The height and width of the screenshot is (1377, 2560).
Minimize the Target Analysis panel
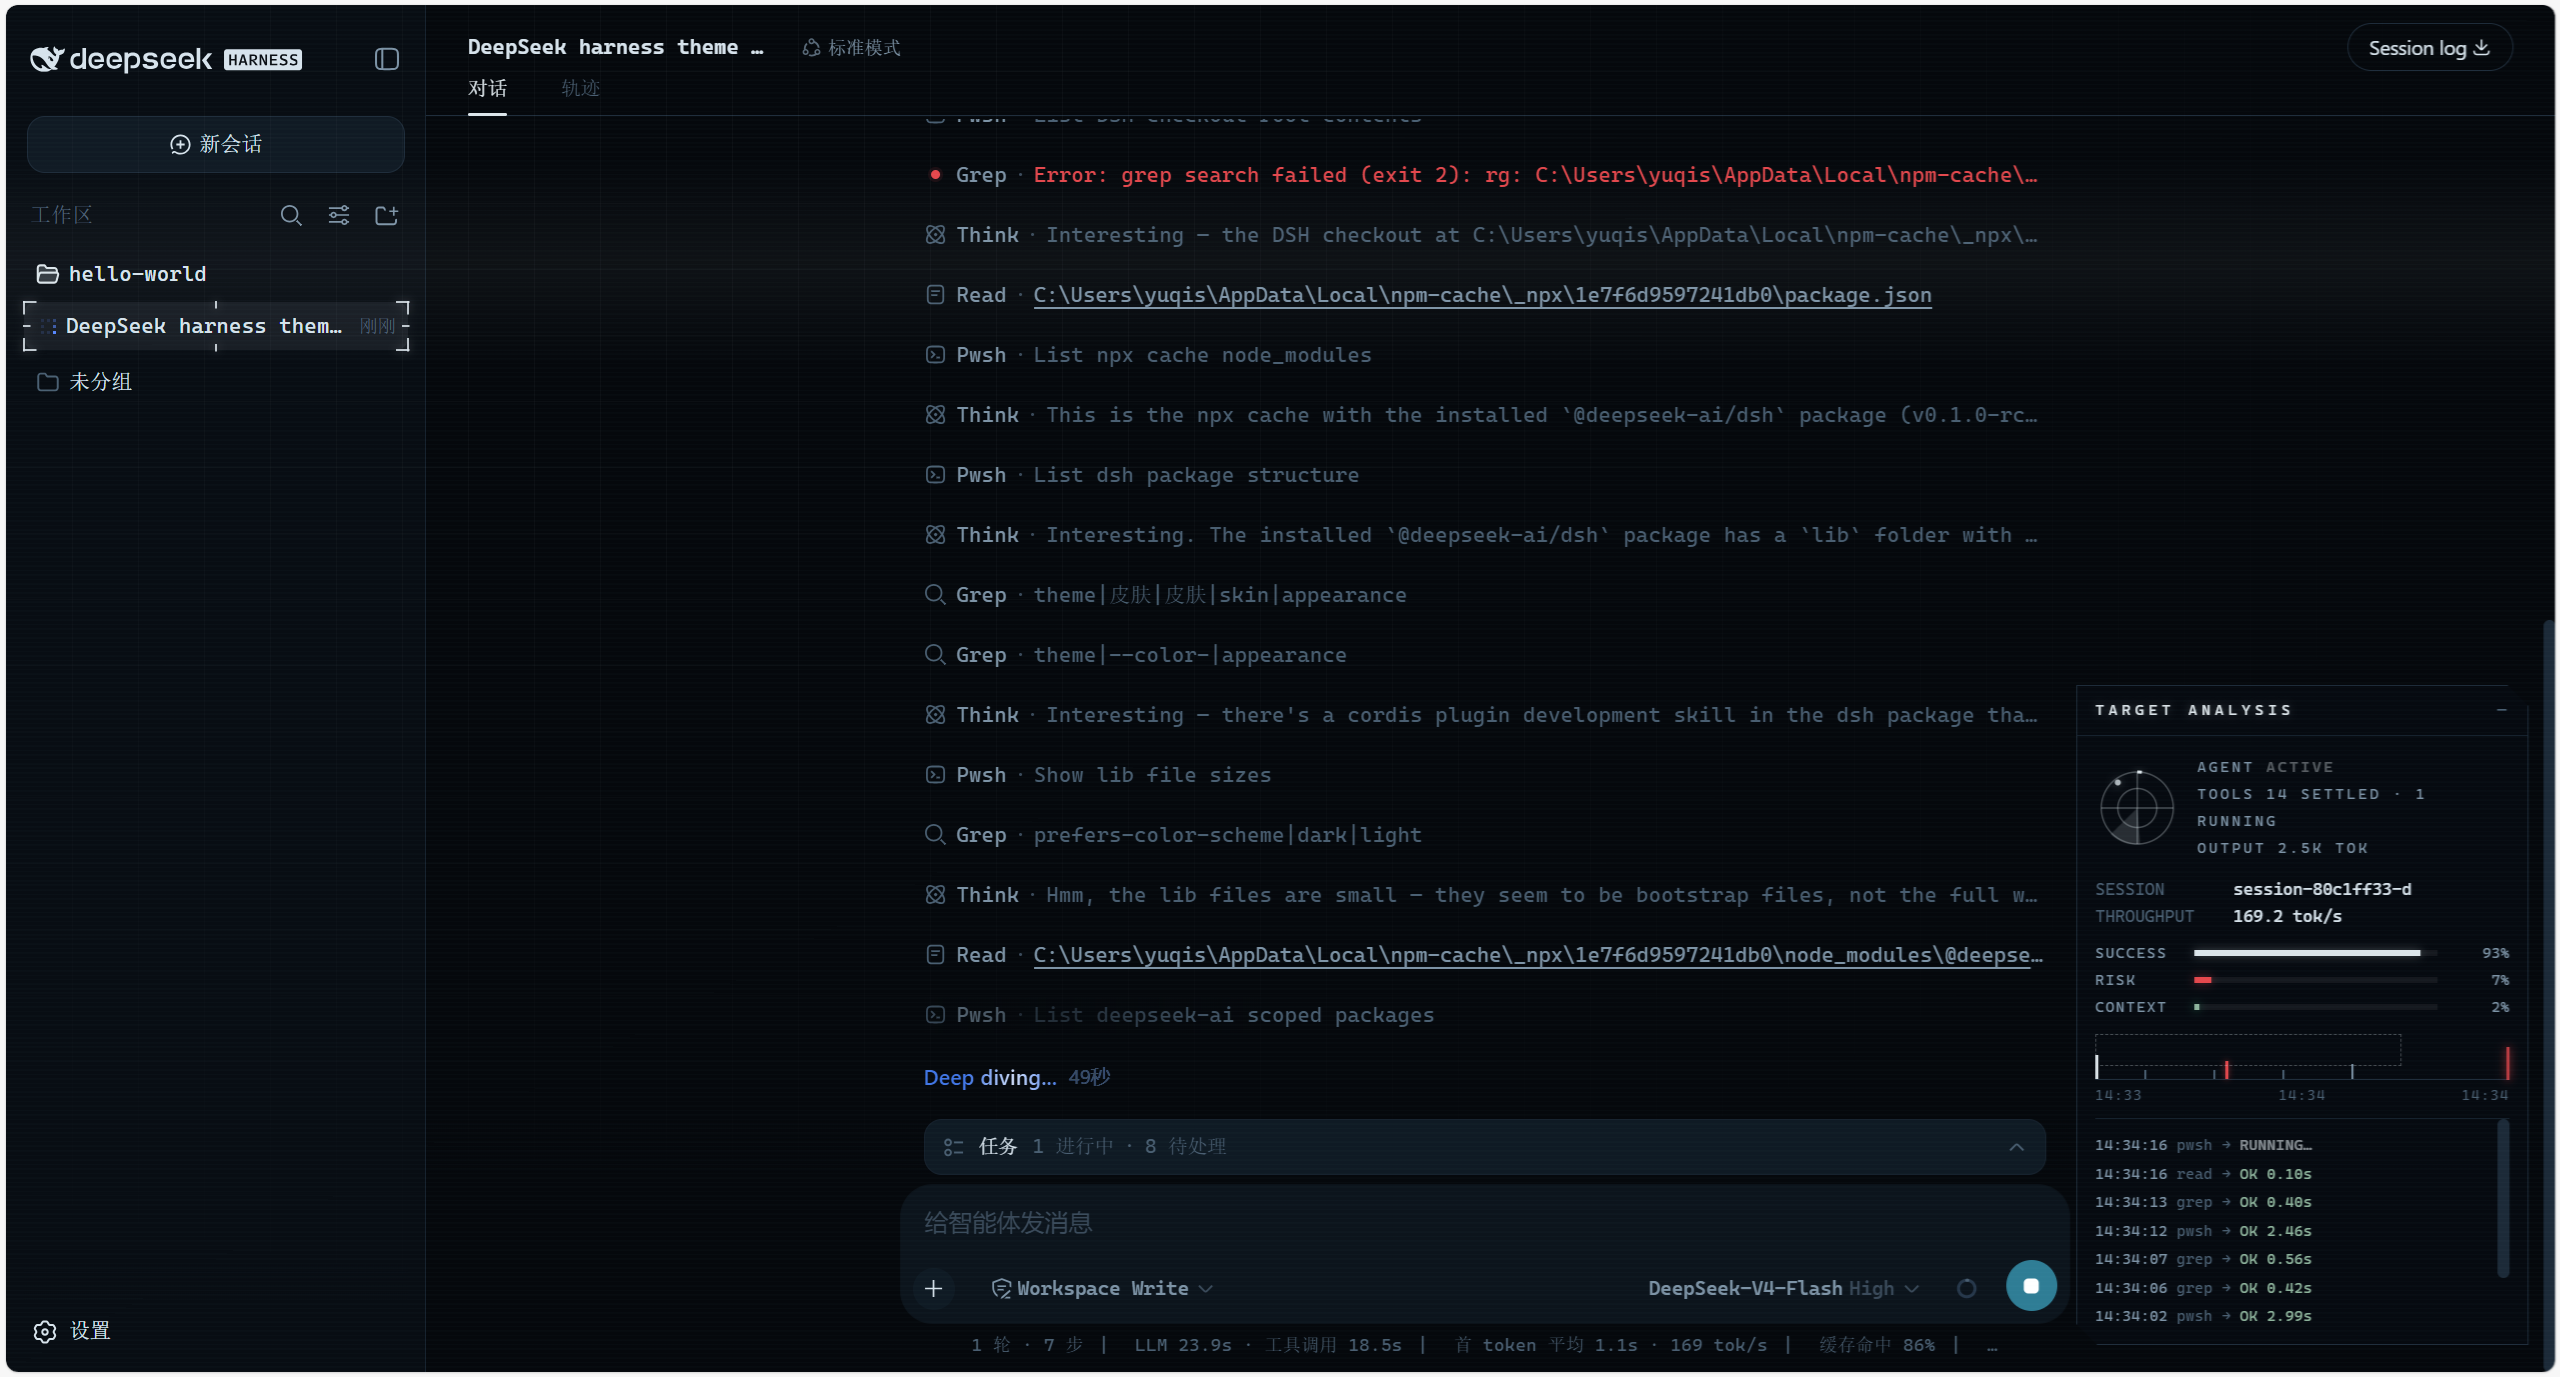[2502, 710]
